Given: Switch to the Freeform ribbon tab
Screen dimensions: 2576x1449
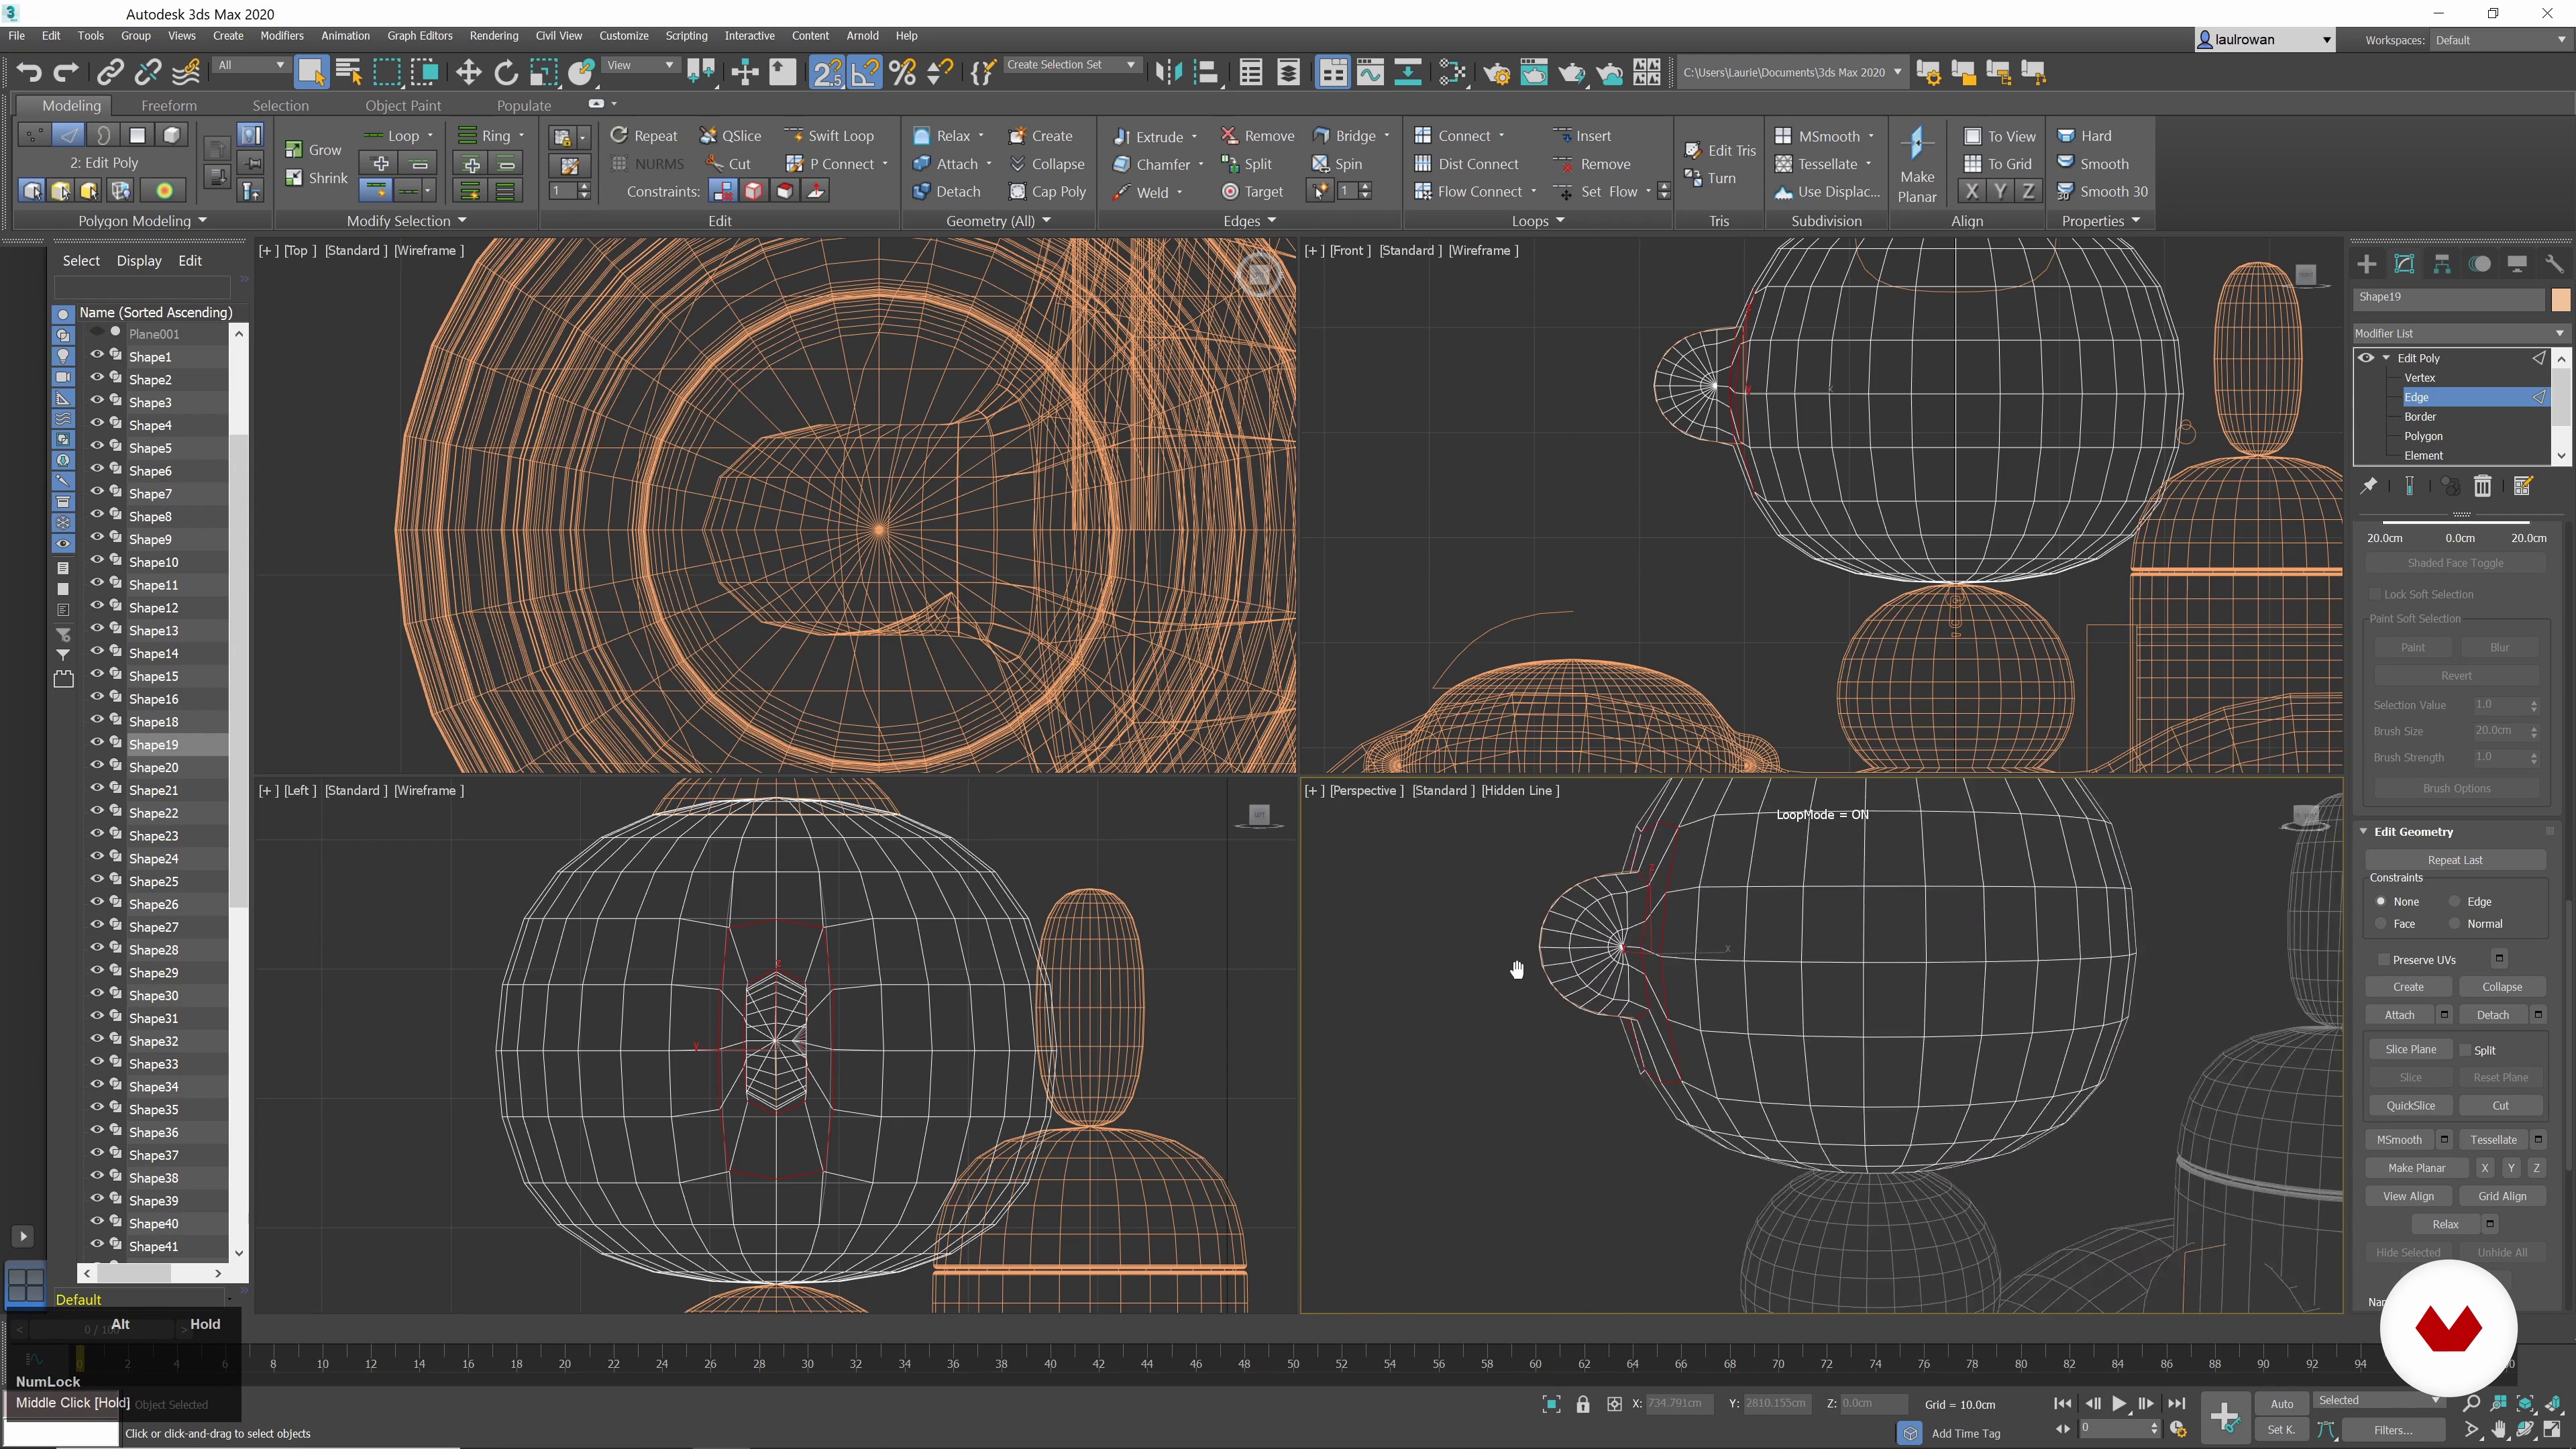Looking at the screenshot, I should click(x=169, y=105).
